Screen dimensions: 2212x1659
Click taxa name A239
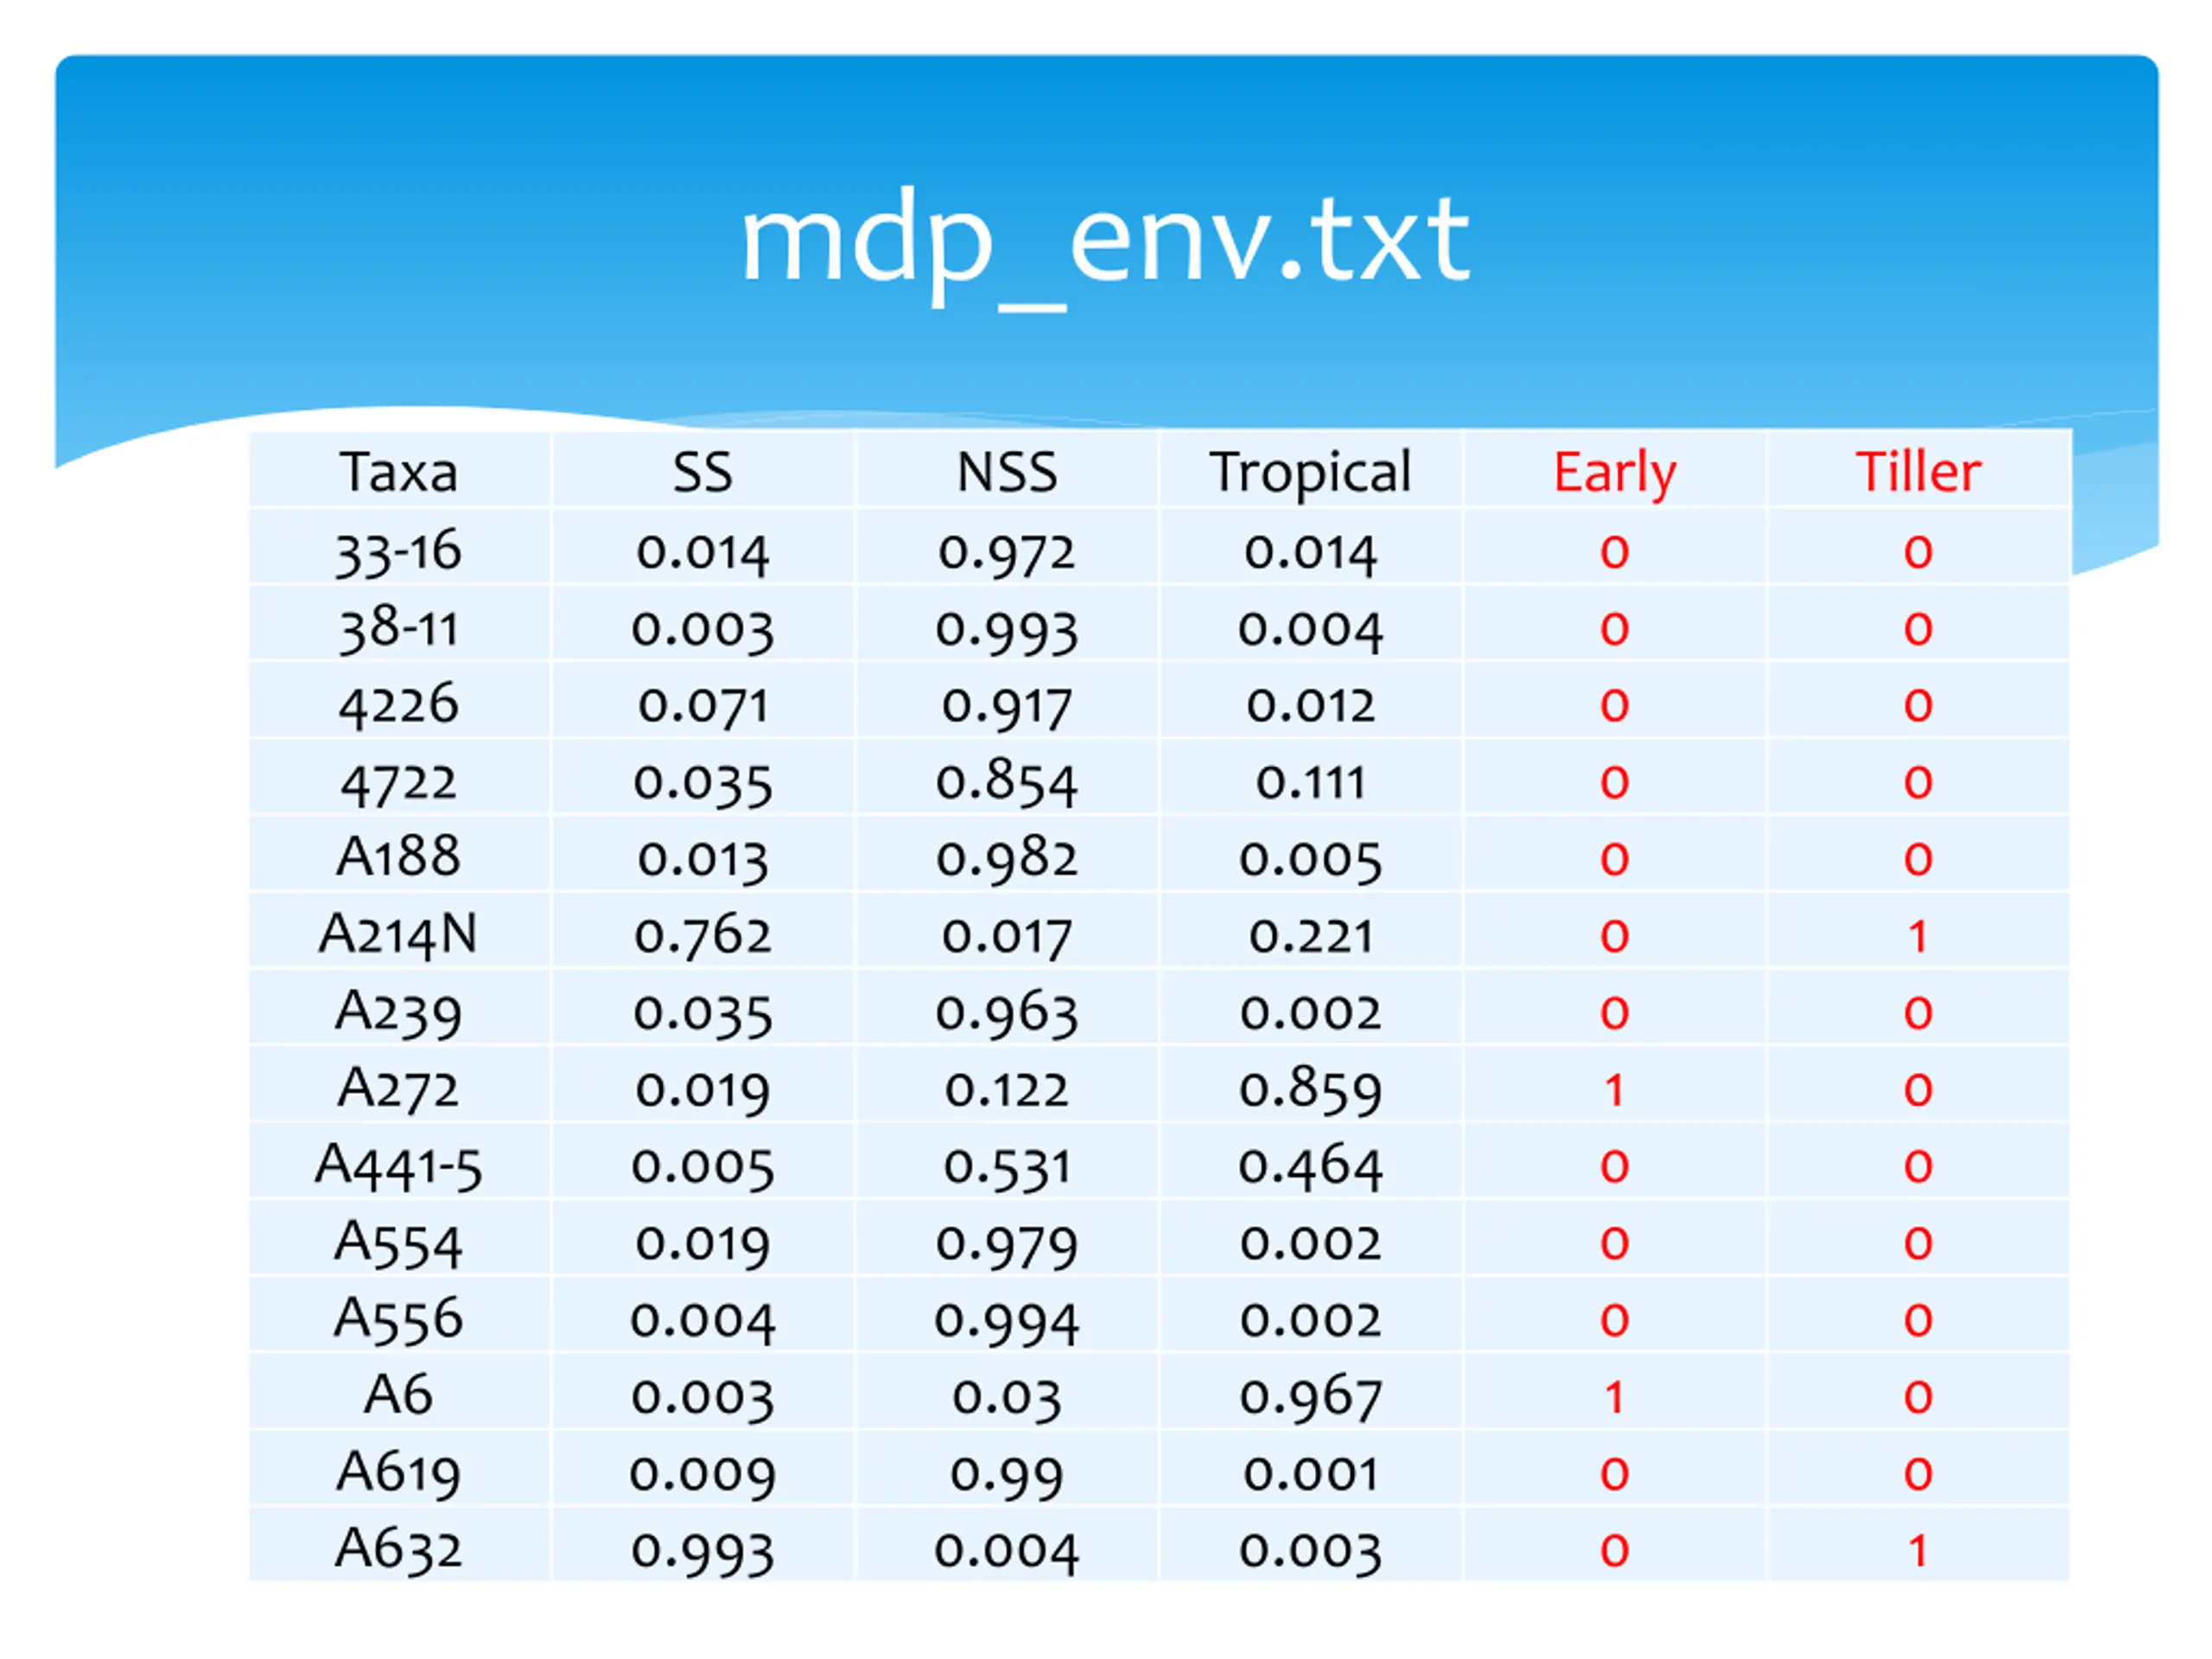point(399,1013)
